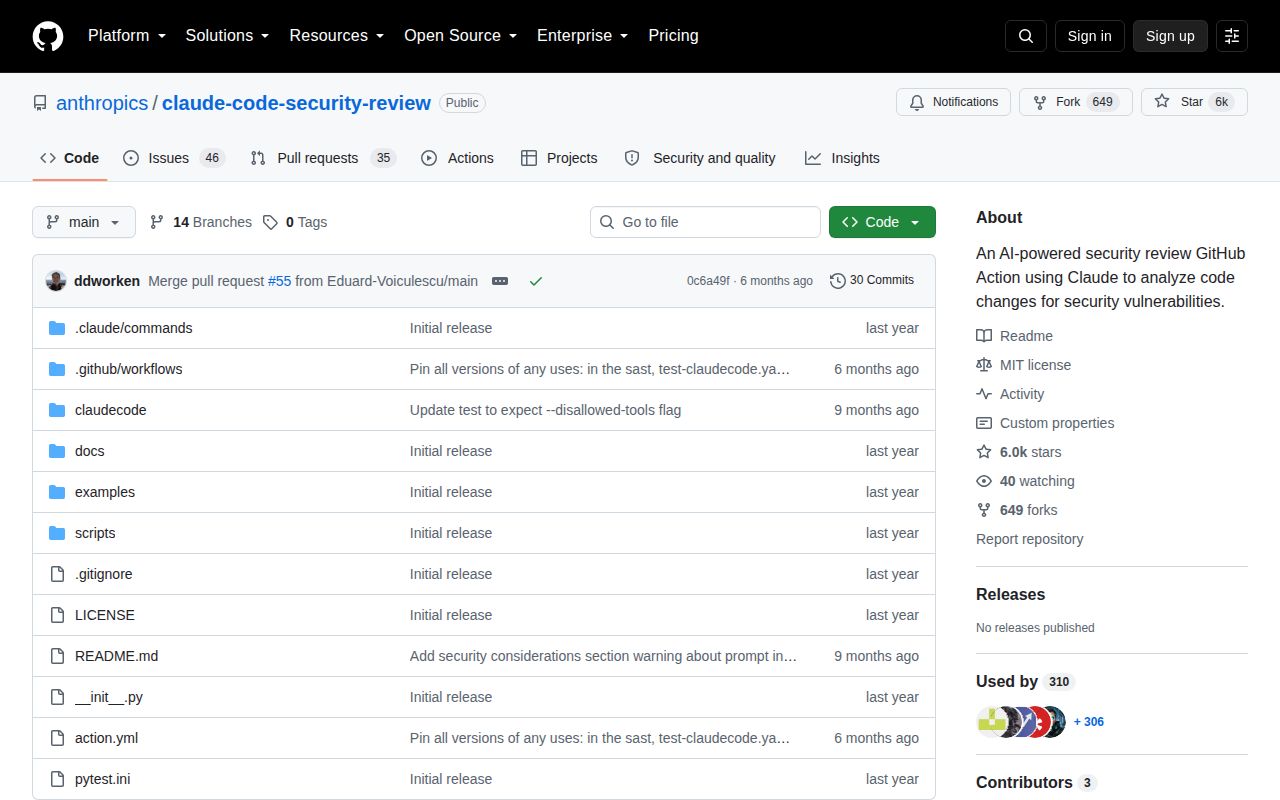Open the __init__.py file
Screen dimensions: 1280x800
click(109, 697)
